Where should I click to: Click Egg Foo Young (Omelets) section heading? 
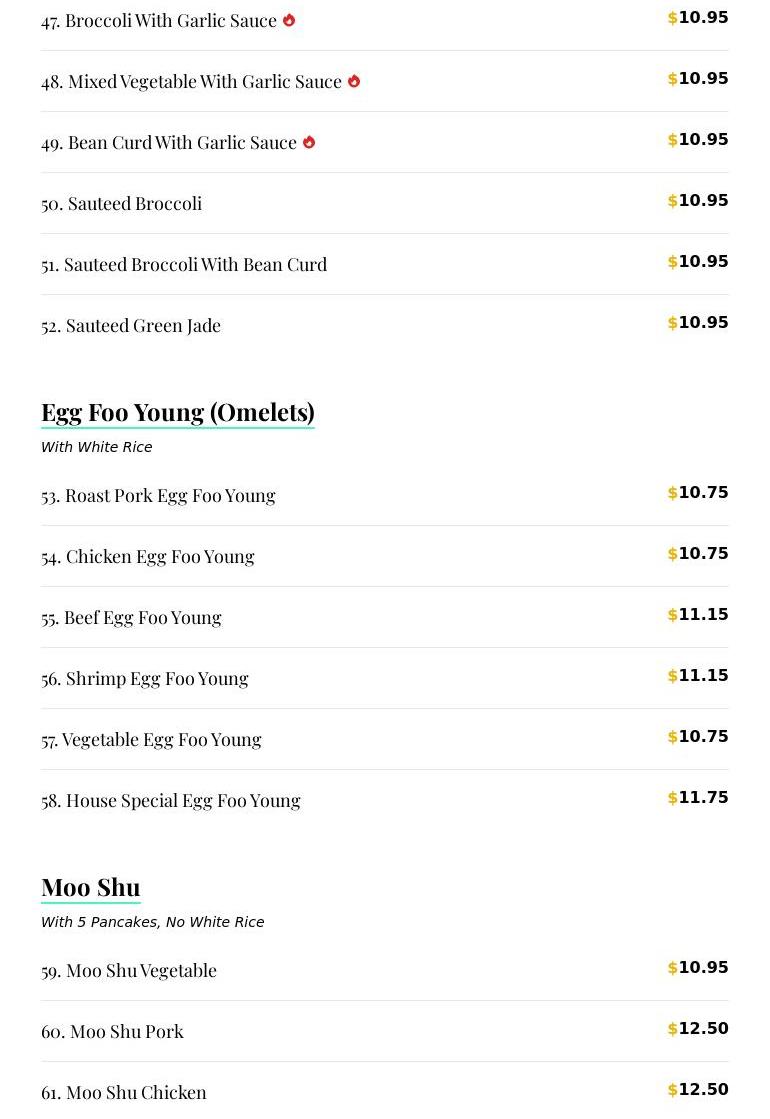(178, 412)
